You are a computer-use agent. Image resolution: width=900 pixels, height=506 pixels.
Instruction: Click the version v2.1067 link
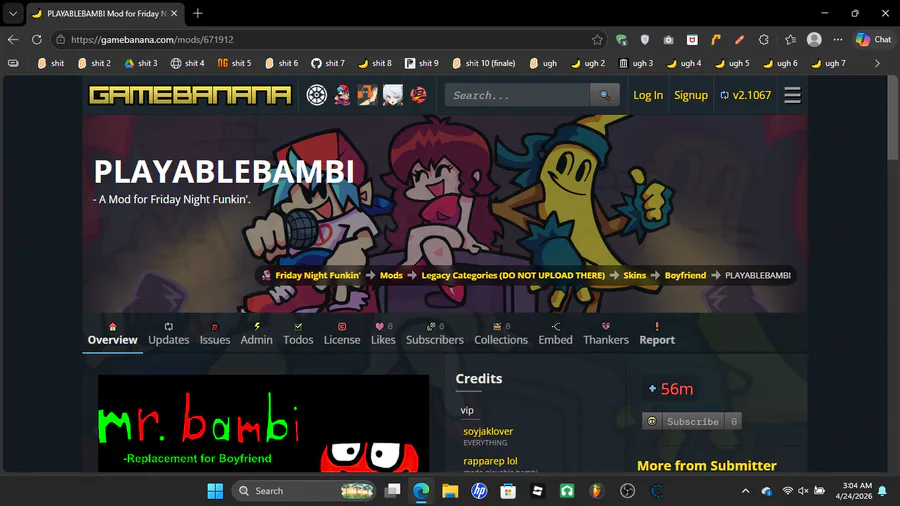[746, 95]
